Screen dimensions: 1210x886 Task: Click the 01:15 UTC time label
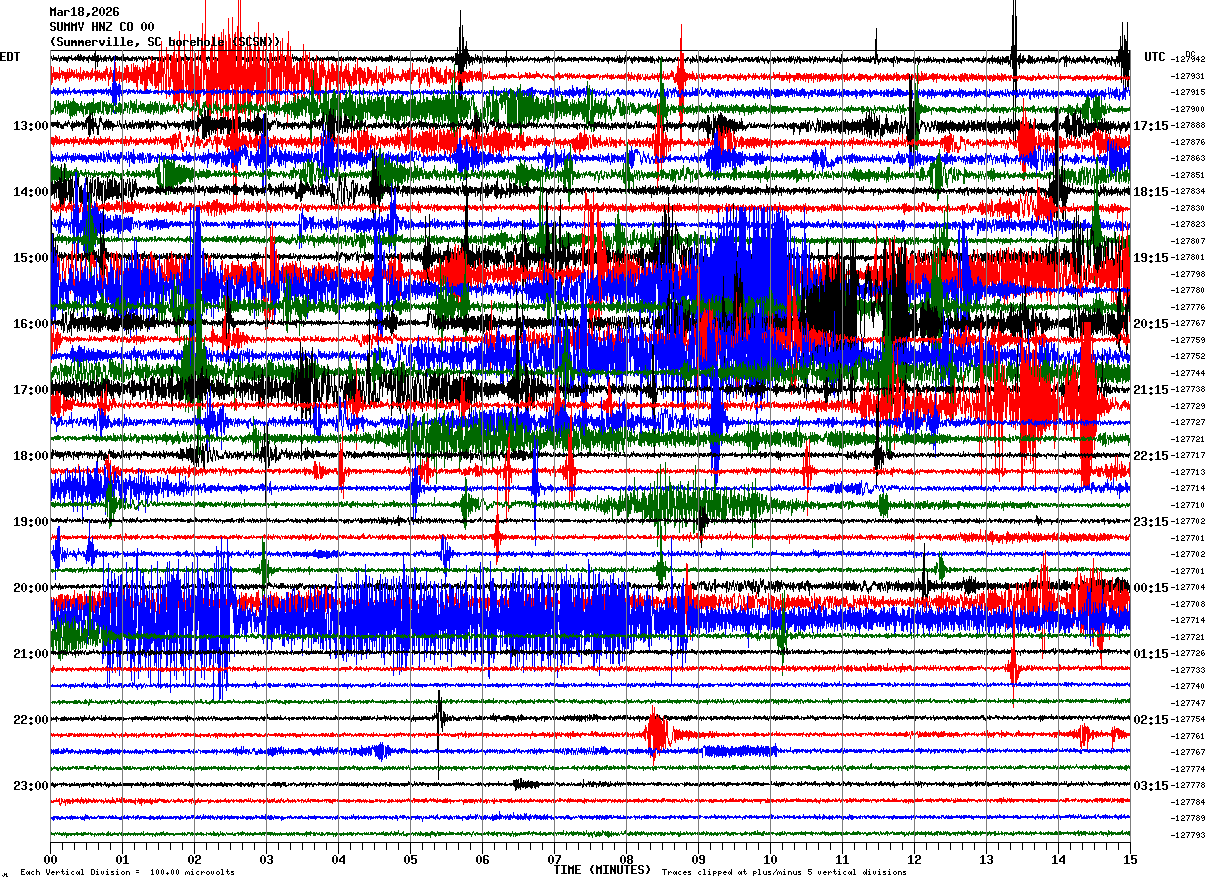pyautogui.click(x=1151, y=654)
